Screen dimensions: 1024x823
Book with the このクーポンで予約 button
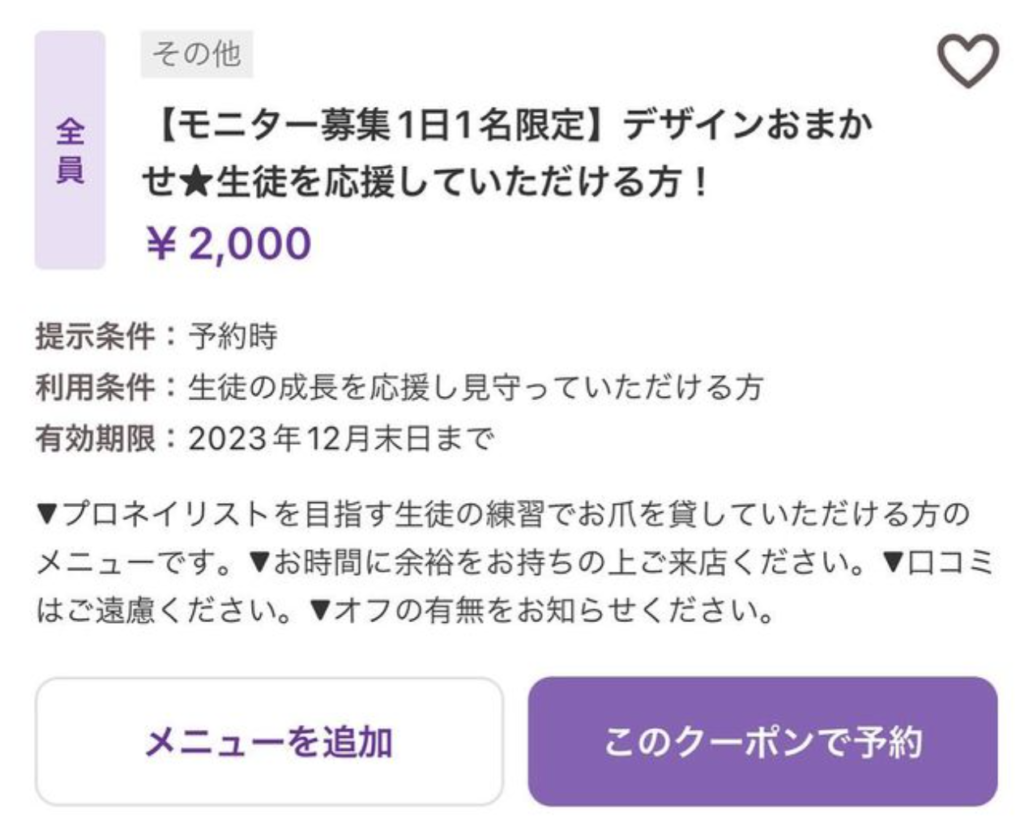(762, 742)
